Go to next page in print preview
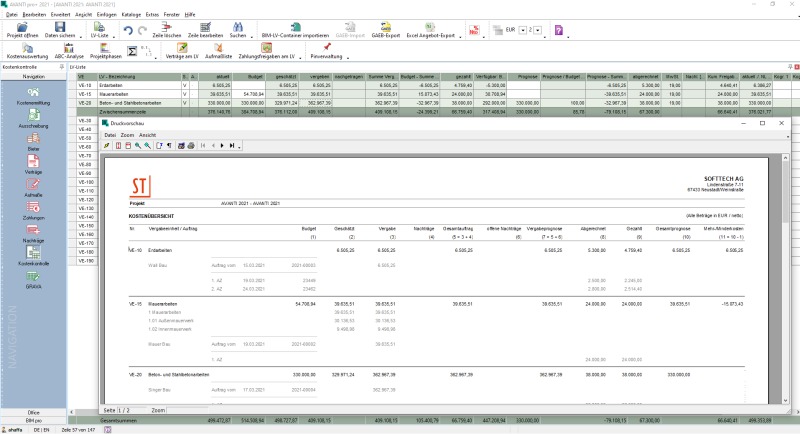800x434 pixels. click(x=222, y=146)
